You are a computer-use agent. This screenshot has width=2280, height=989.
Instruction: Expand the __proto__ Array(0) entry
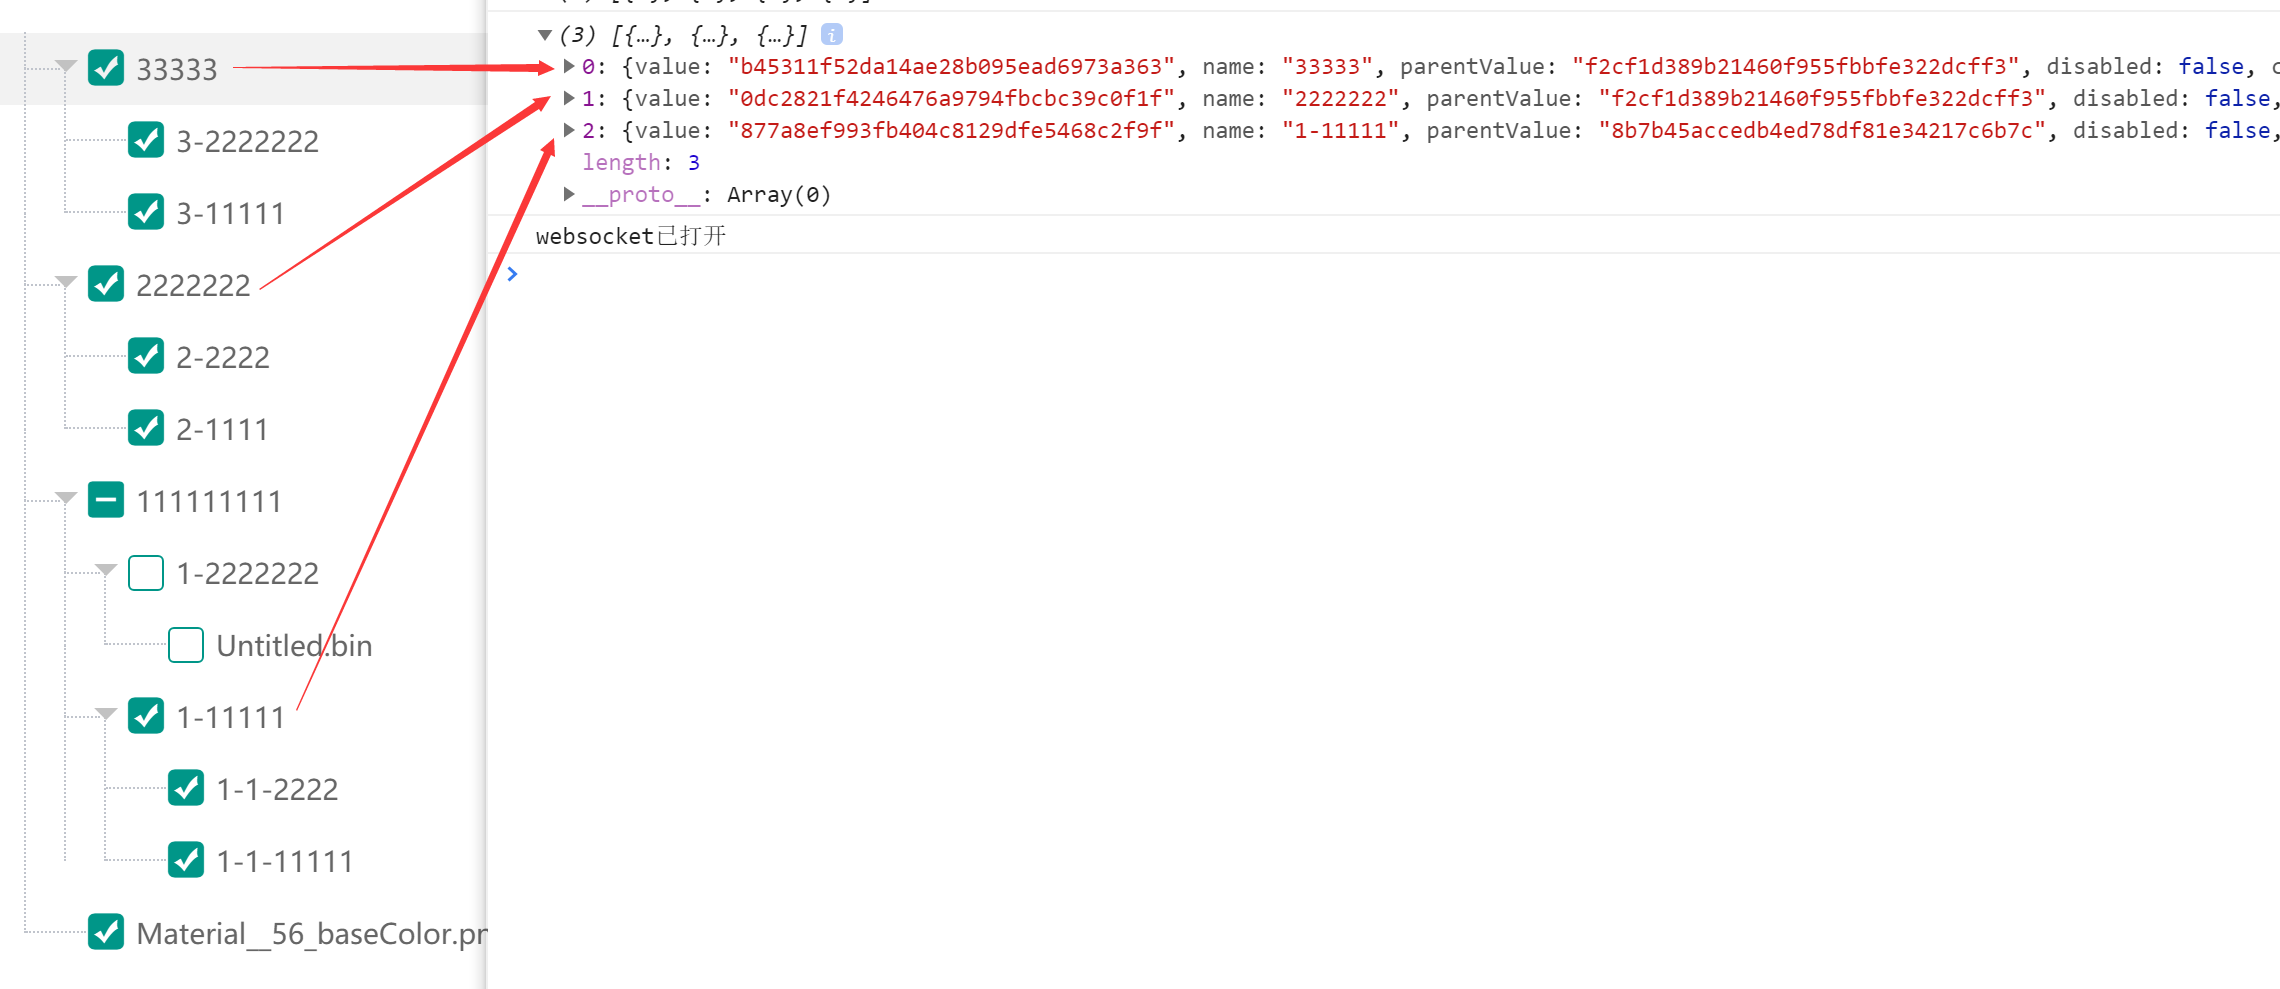tap(568, 194)
